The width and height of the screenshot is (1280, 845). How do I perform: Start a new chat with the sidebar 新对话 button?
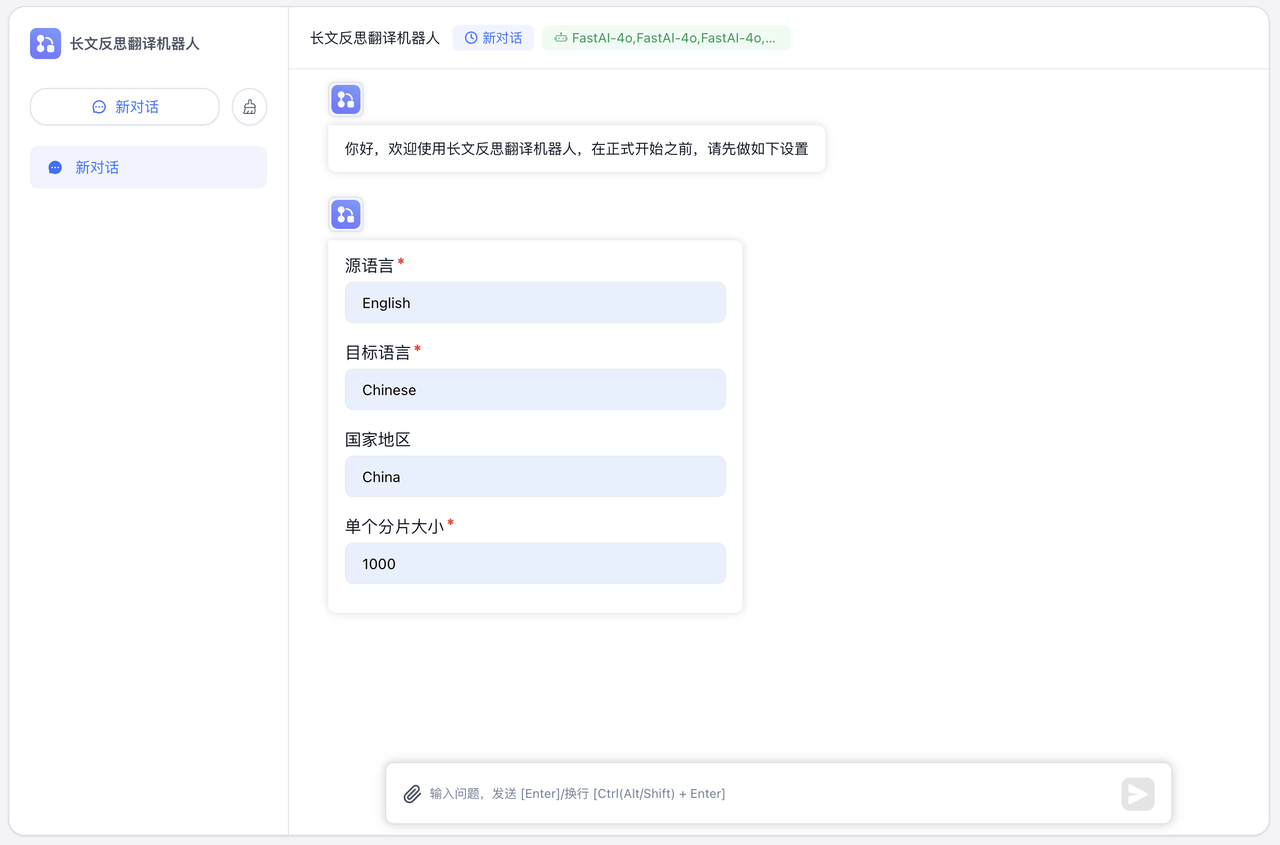click(x=125, y=107)
